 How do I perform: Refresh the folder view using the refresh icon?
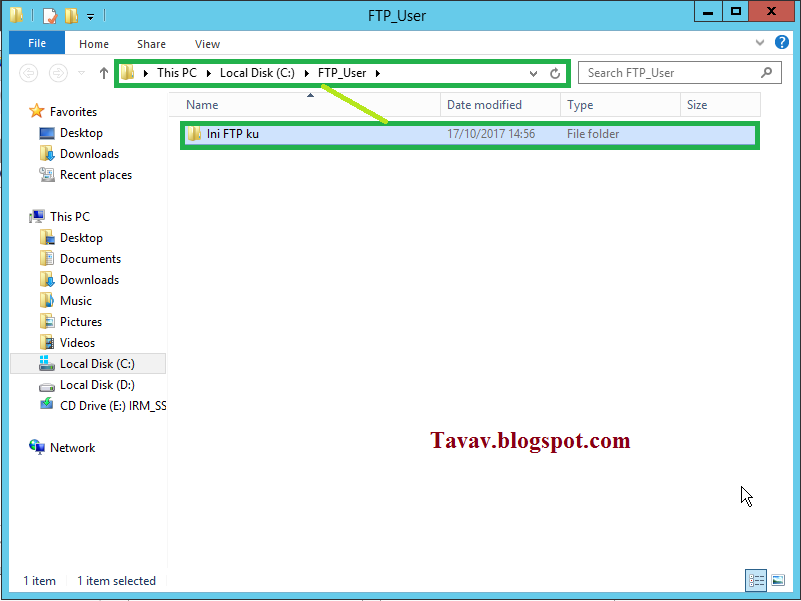[555, 73]
